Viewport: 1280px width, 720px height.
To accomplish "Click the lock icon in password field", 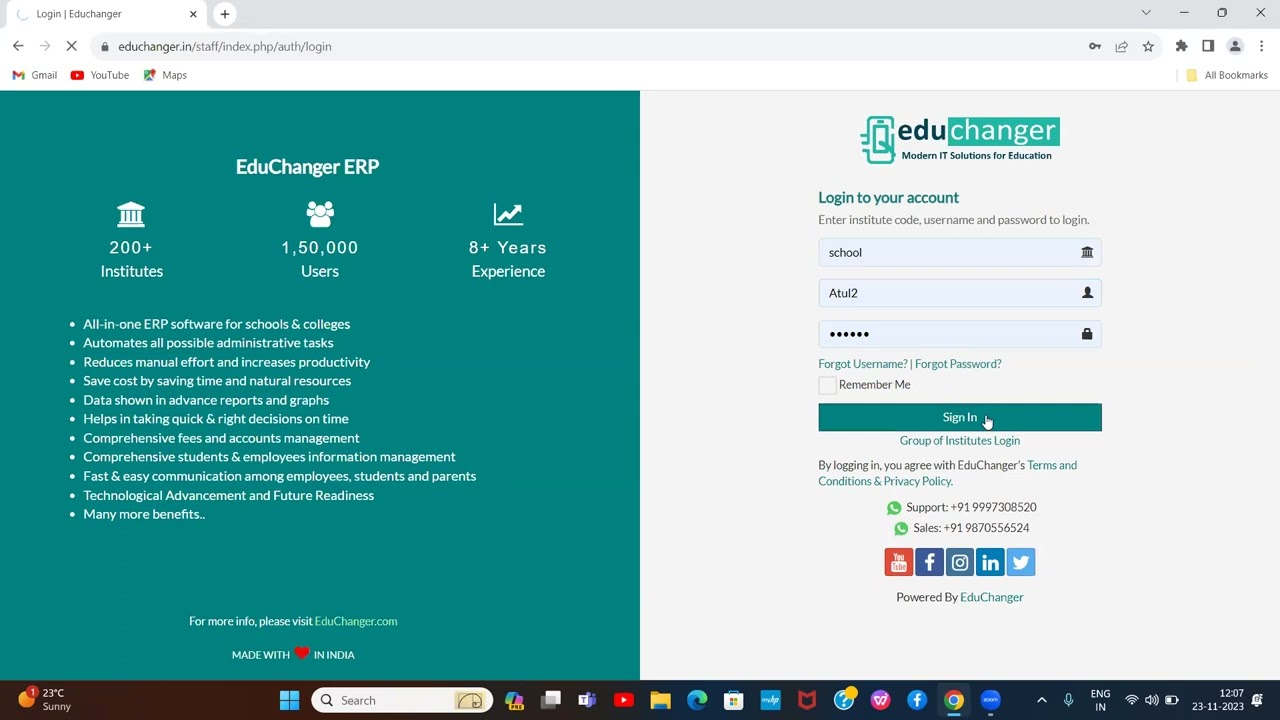I will click(x=1087, y=334).
